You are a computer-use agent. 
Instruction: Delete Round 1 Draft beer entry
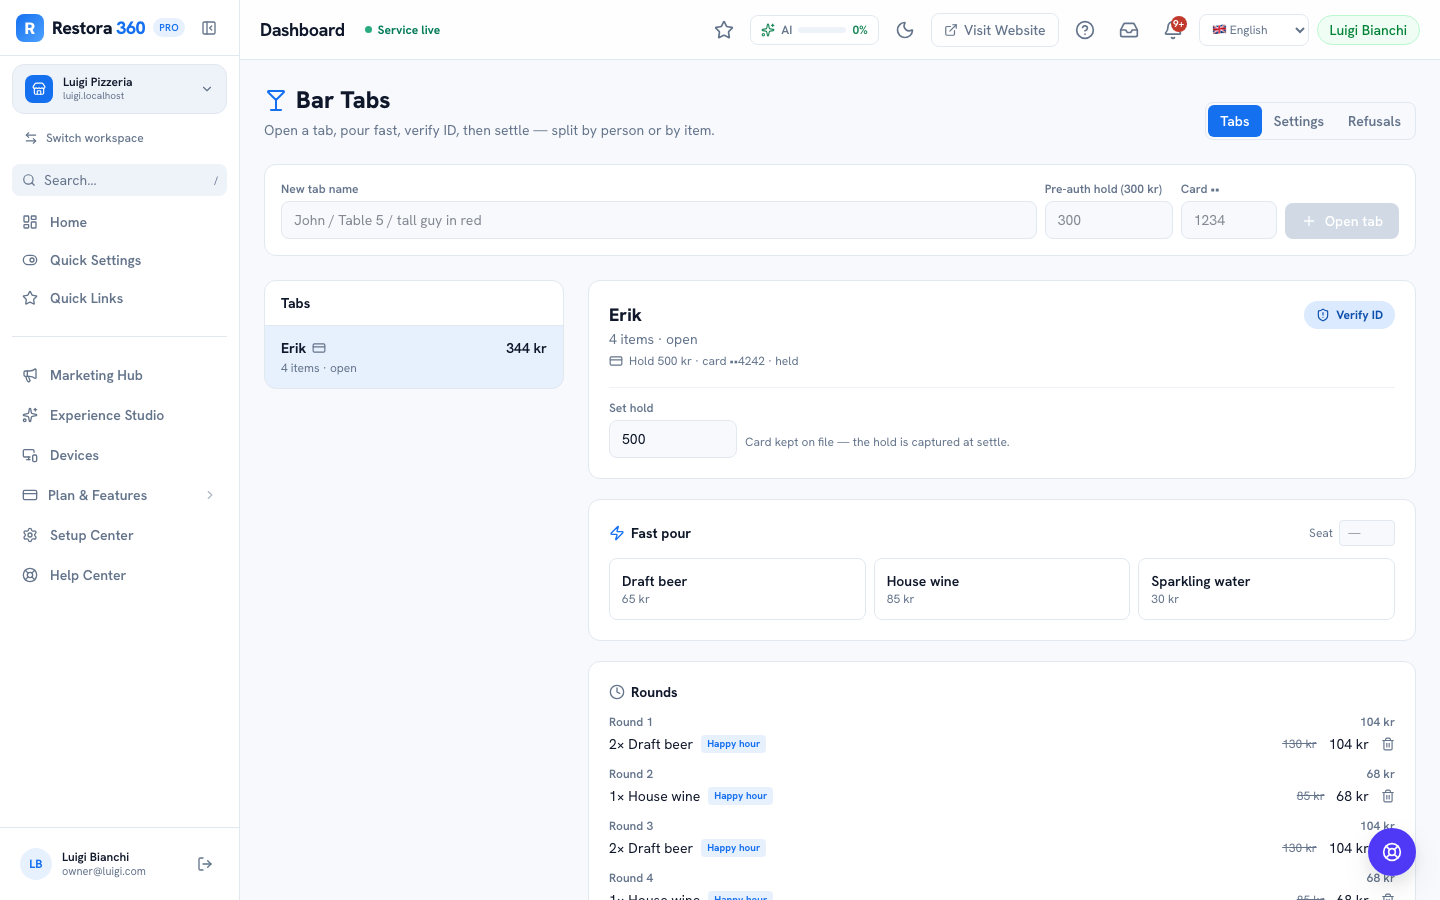1388,744
